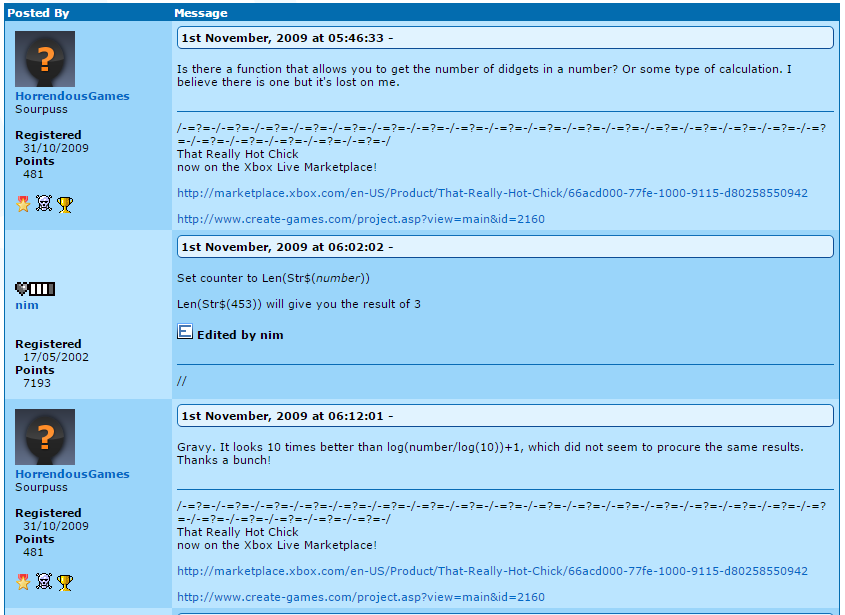Open create-games project link in first post
This screenshot has height=615, width=845.
[x=361, y=219]
